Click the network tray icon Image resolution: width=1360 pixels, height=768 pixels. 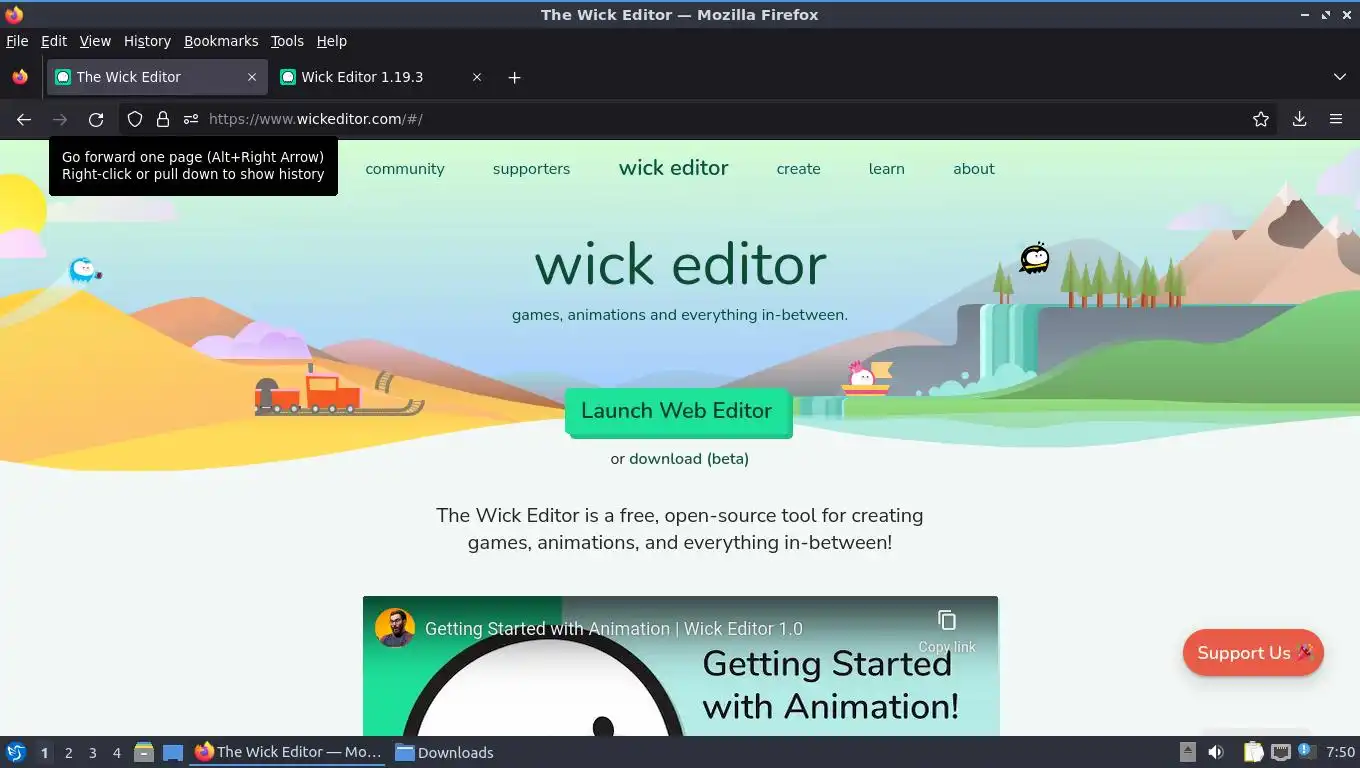coord(1281,752)
